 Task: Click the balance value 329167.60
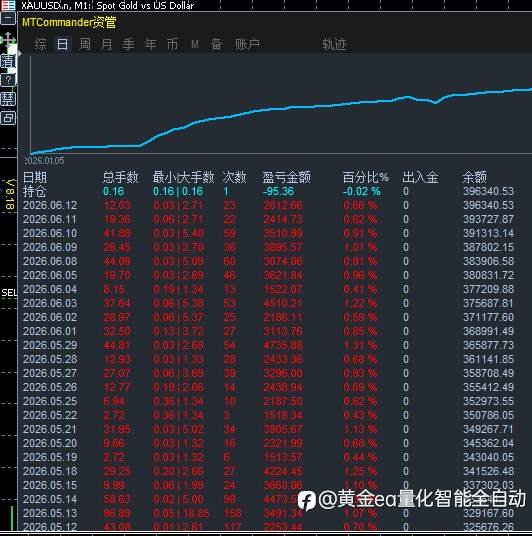(x=489, y=513)
